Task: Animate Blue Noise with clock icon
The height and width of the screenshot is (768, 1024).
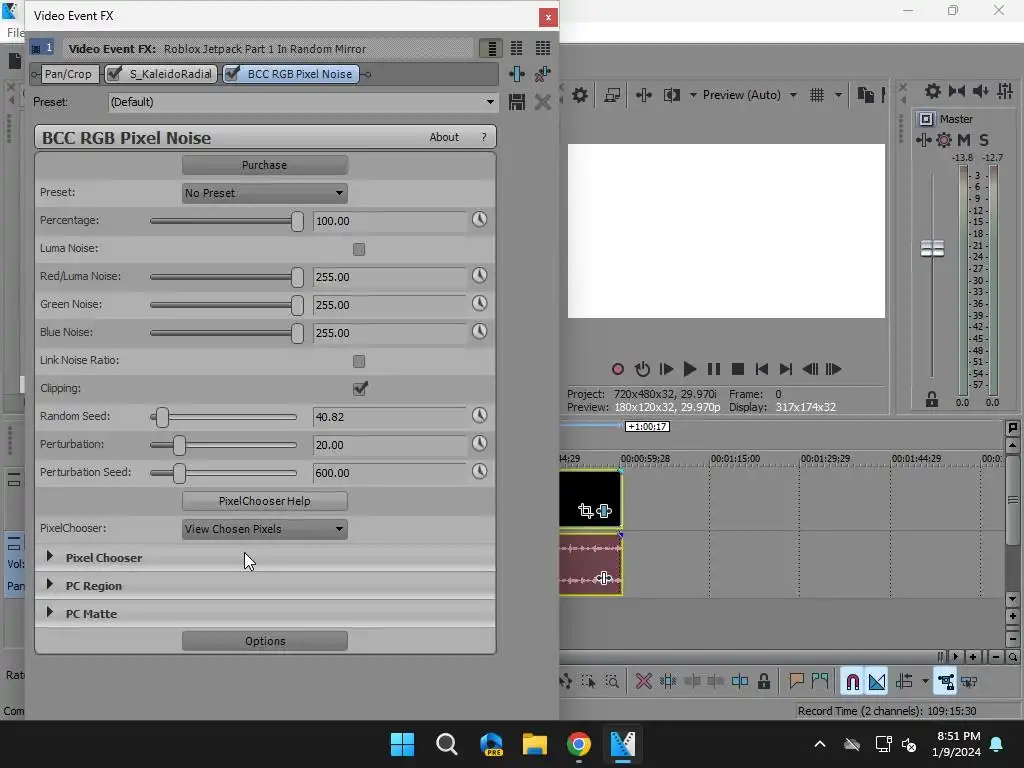Action: 479,332
